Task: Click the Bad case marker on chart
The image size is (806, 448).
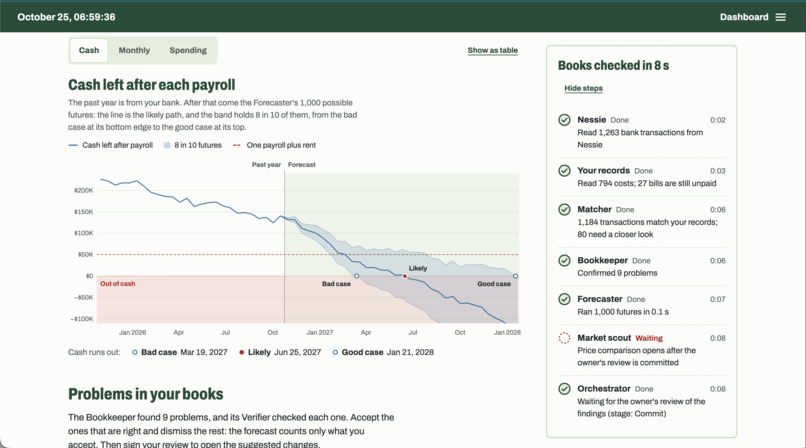Action: pyautogui.click(x=357, y=276)
